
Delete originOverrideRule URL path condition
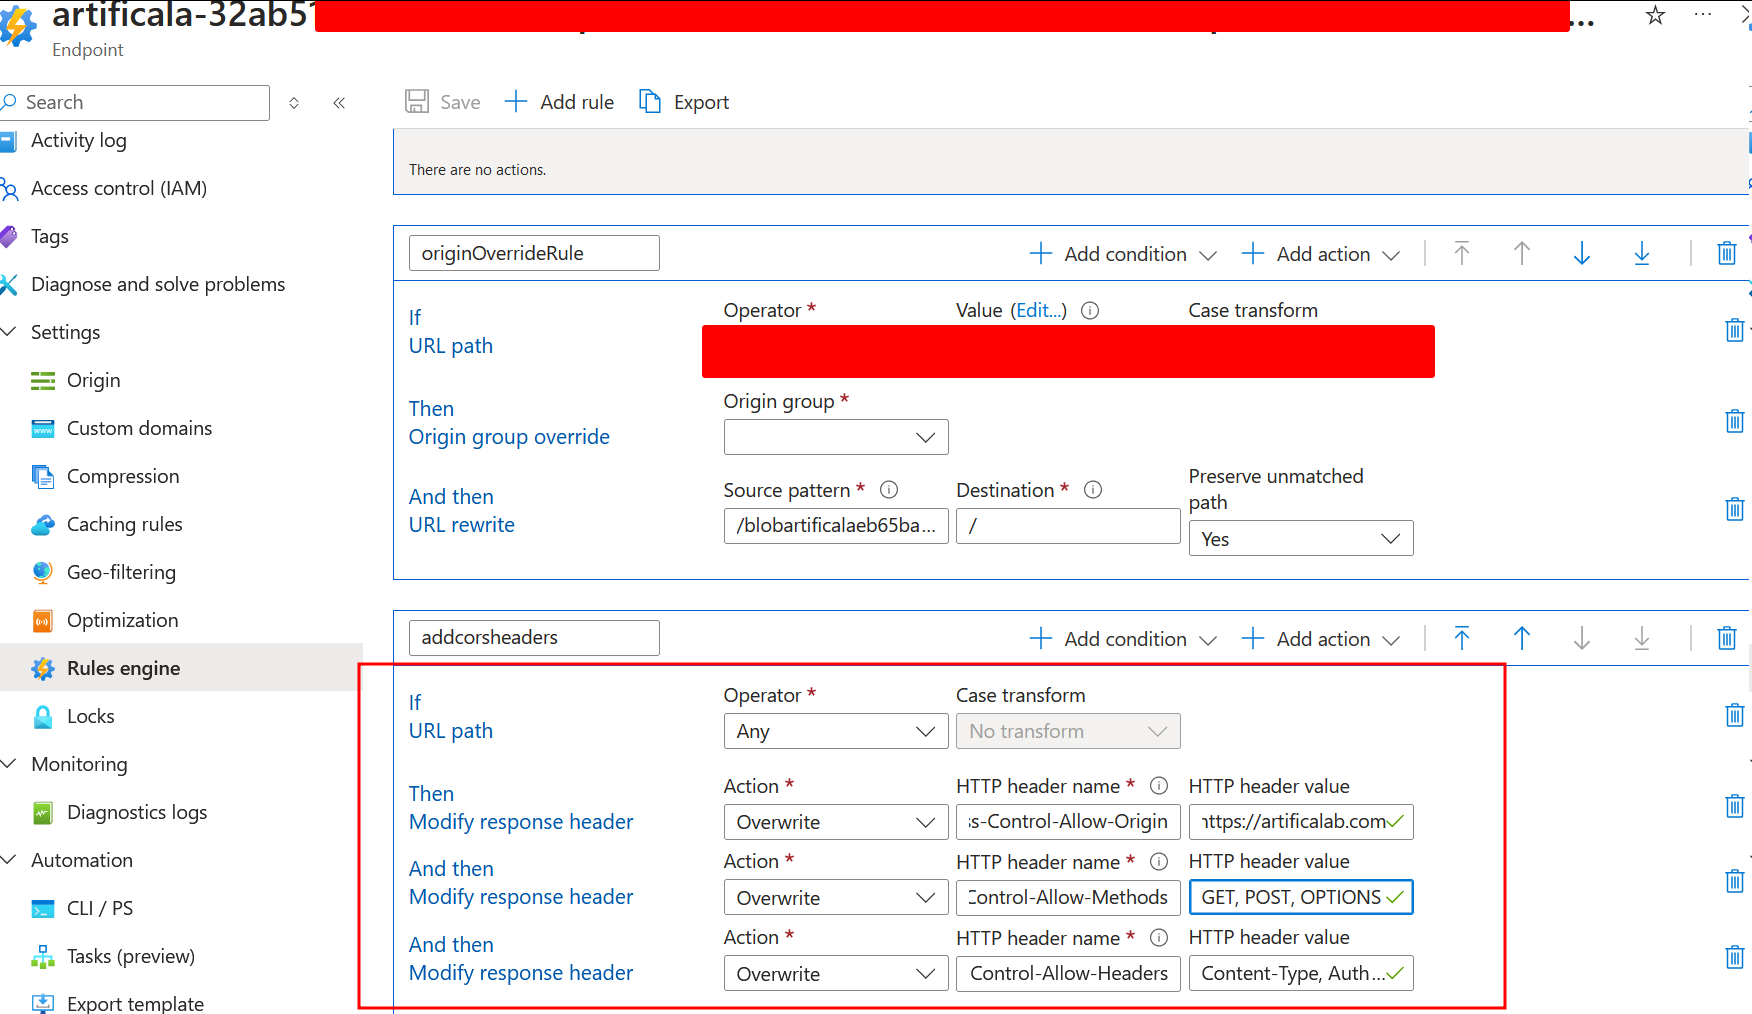tap(1735, 330)
